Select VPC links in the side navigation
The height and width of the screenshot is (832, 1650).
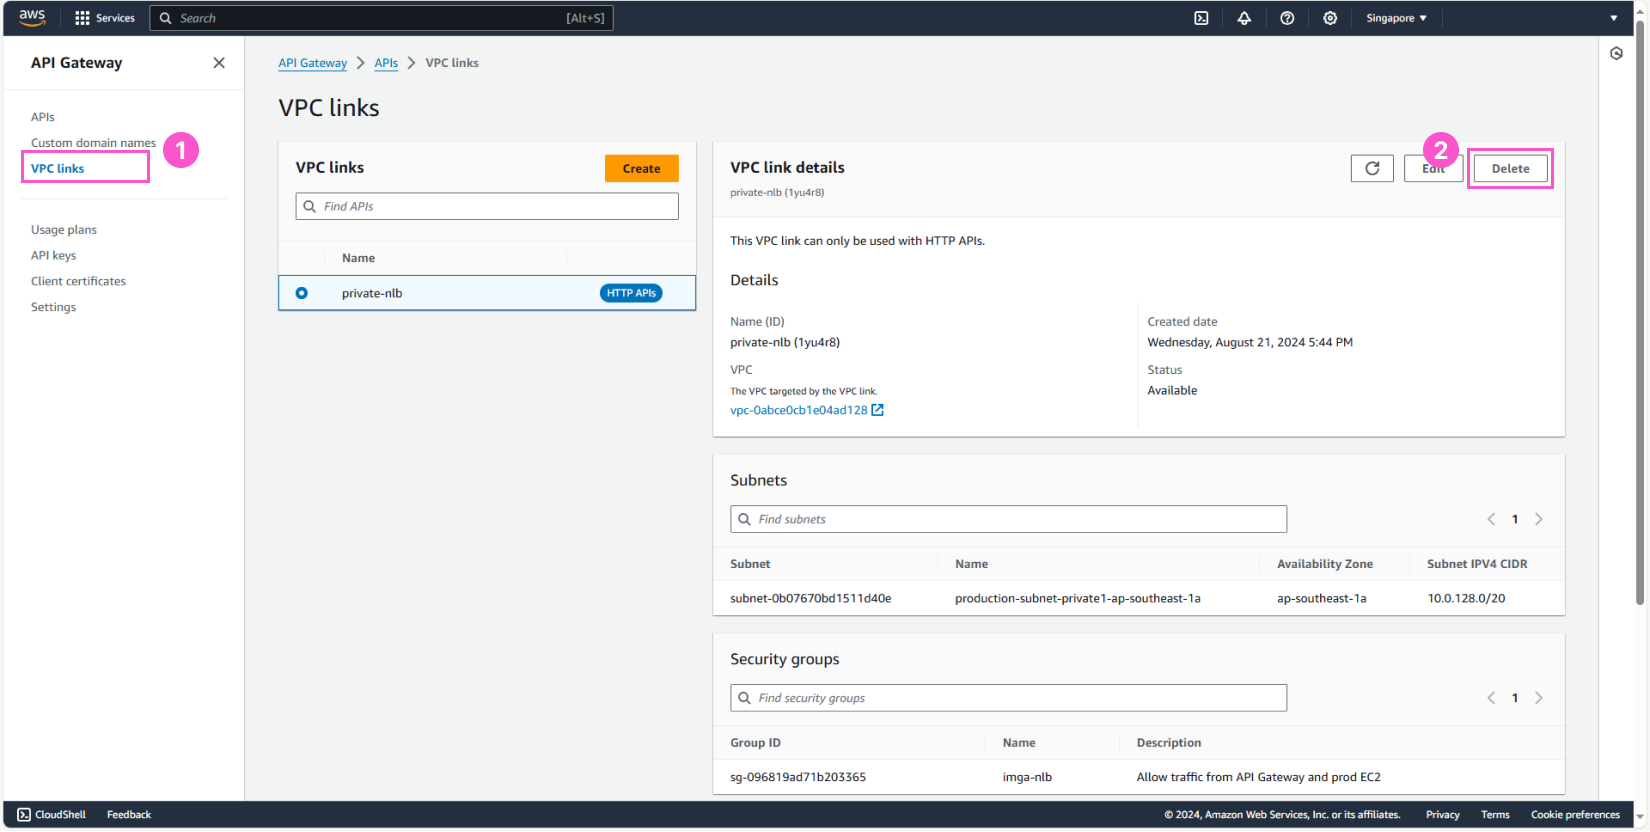tap(58, 168)
